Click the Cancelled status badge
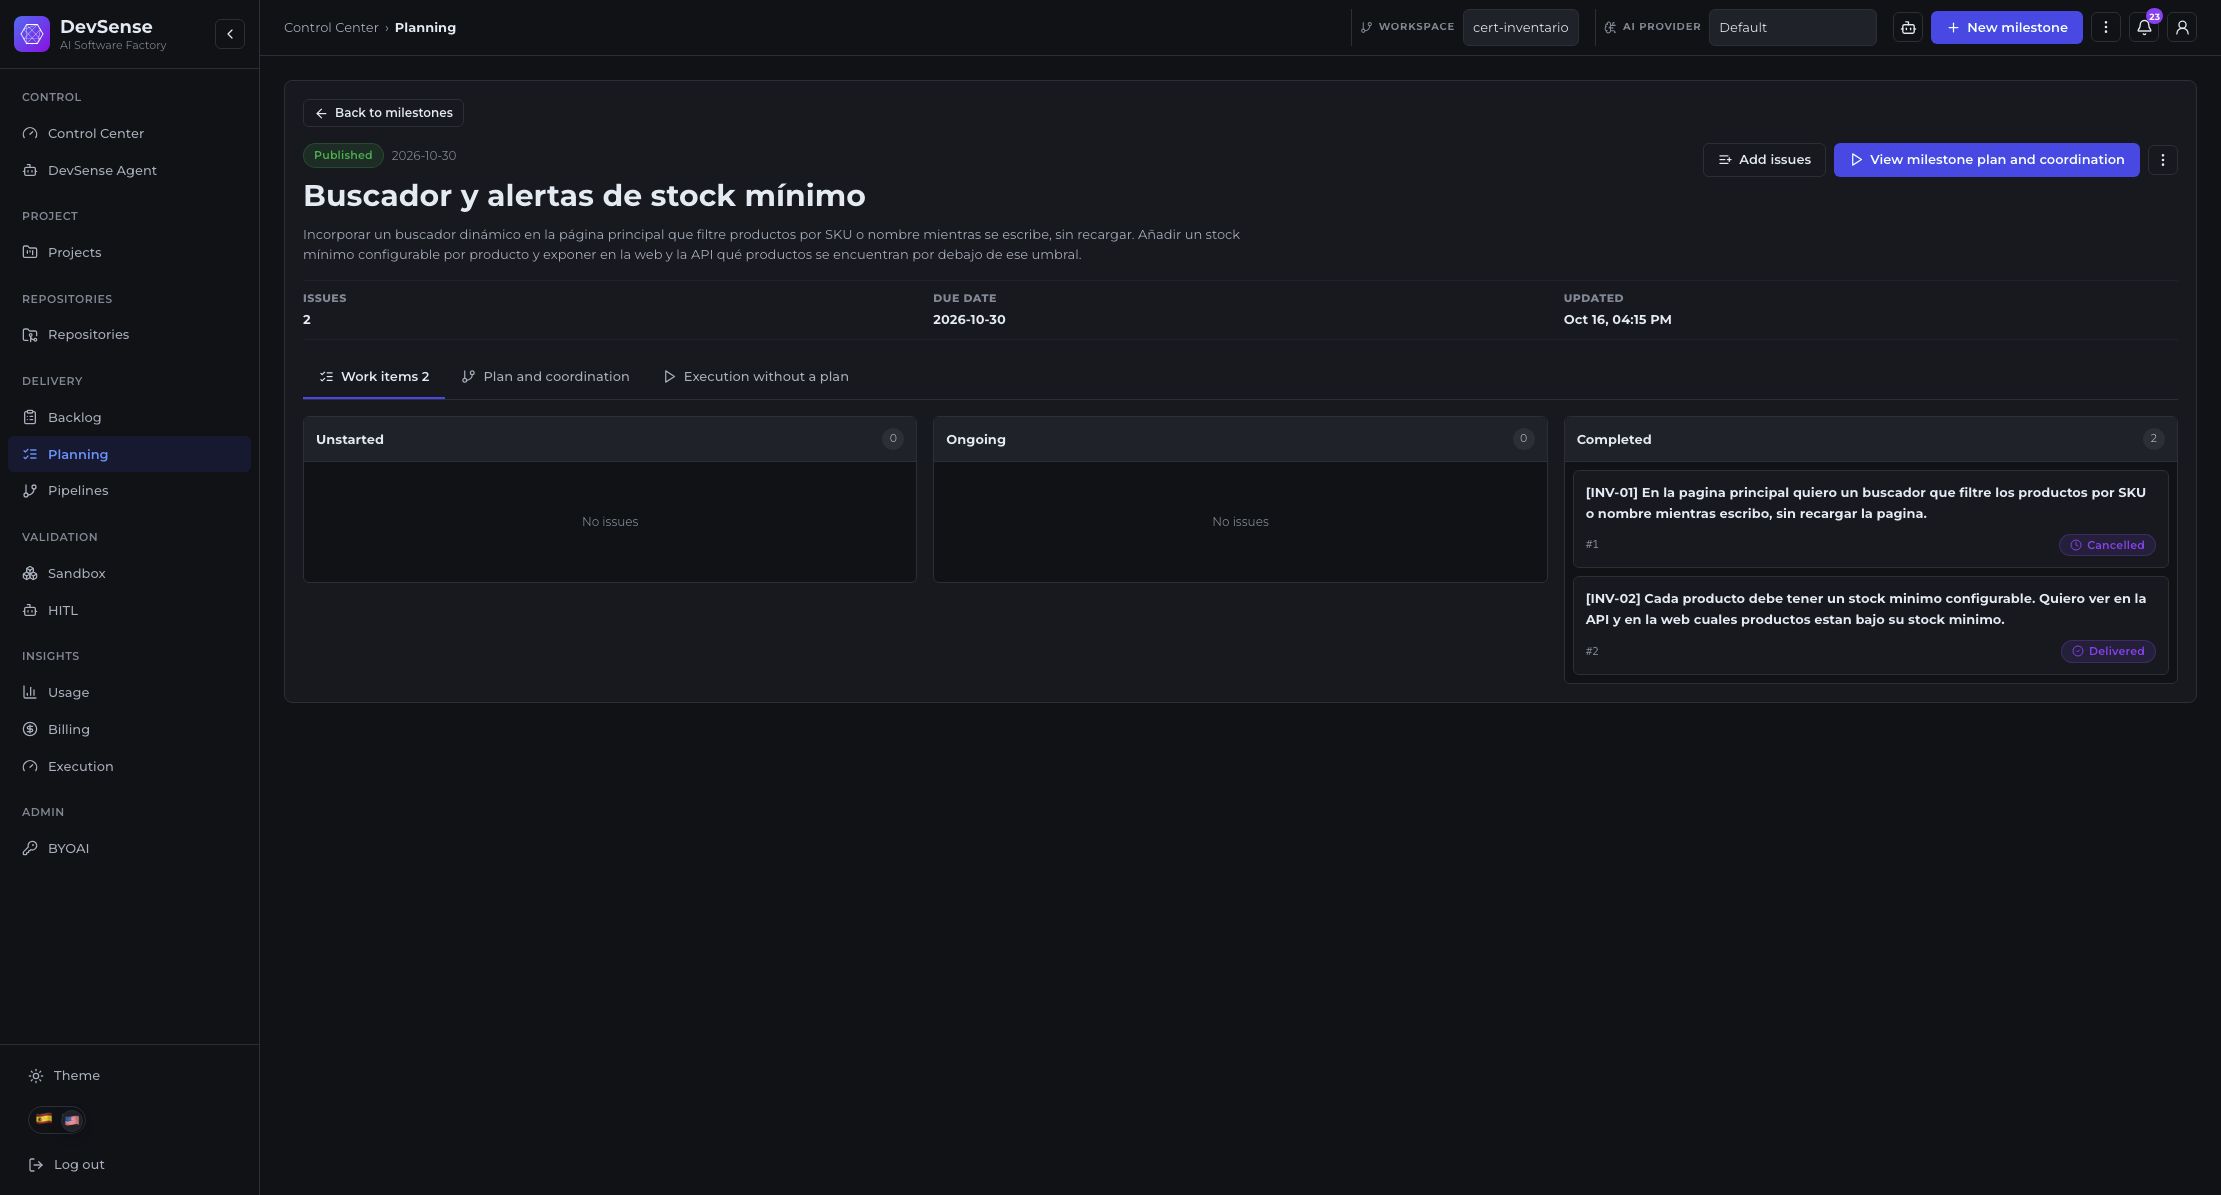2221x1195 pixels. pyautogui.click(x=2107, y=545)
